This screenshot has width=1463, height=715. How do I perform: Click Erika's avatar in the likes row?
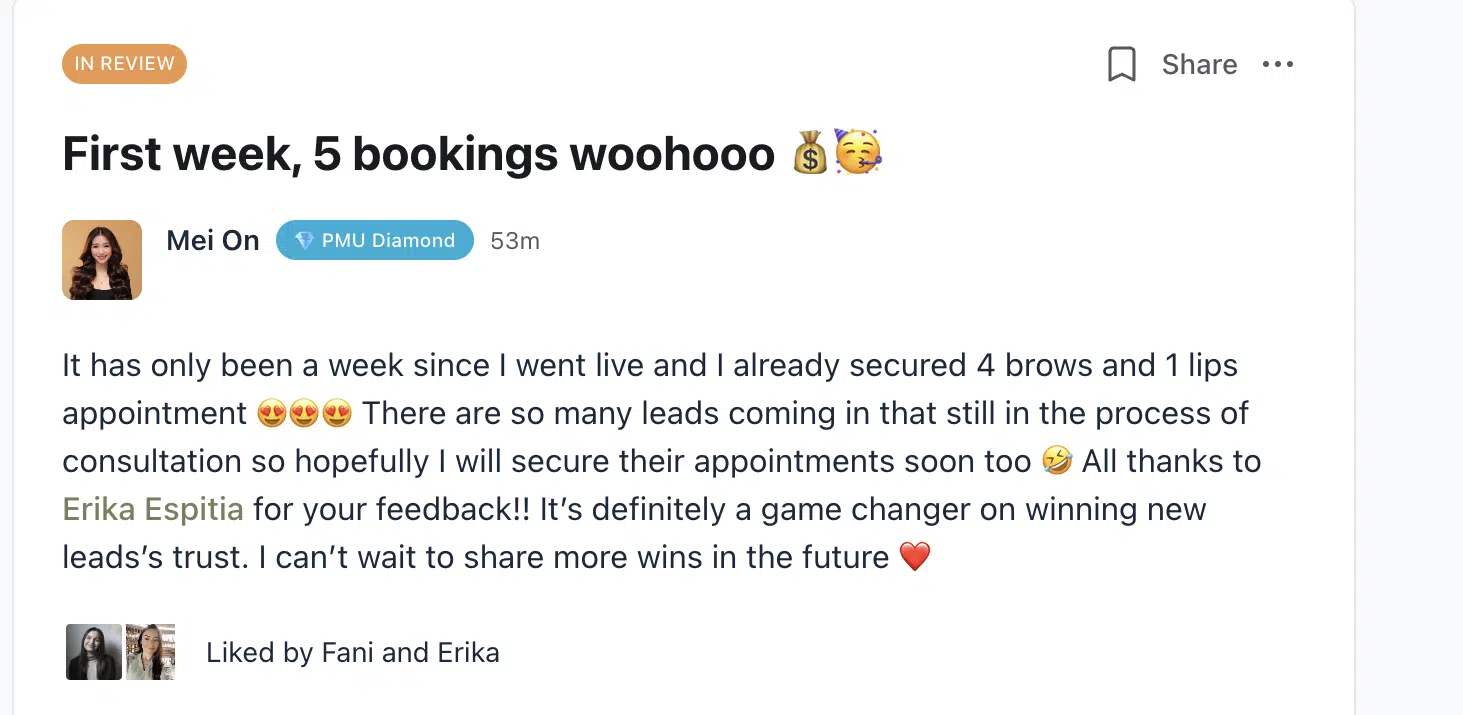150,652
